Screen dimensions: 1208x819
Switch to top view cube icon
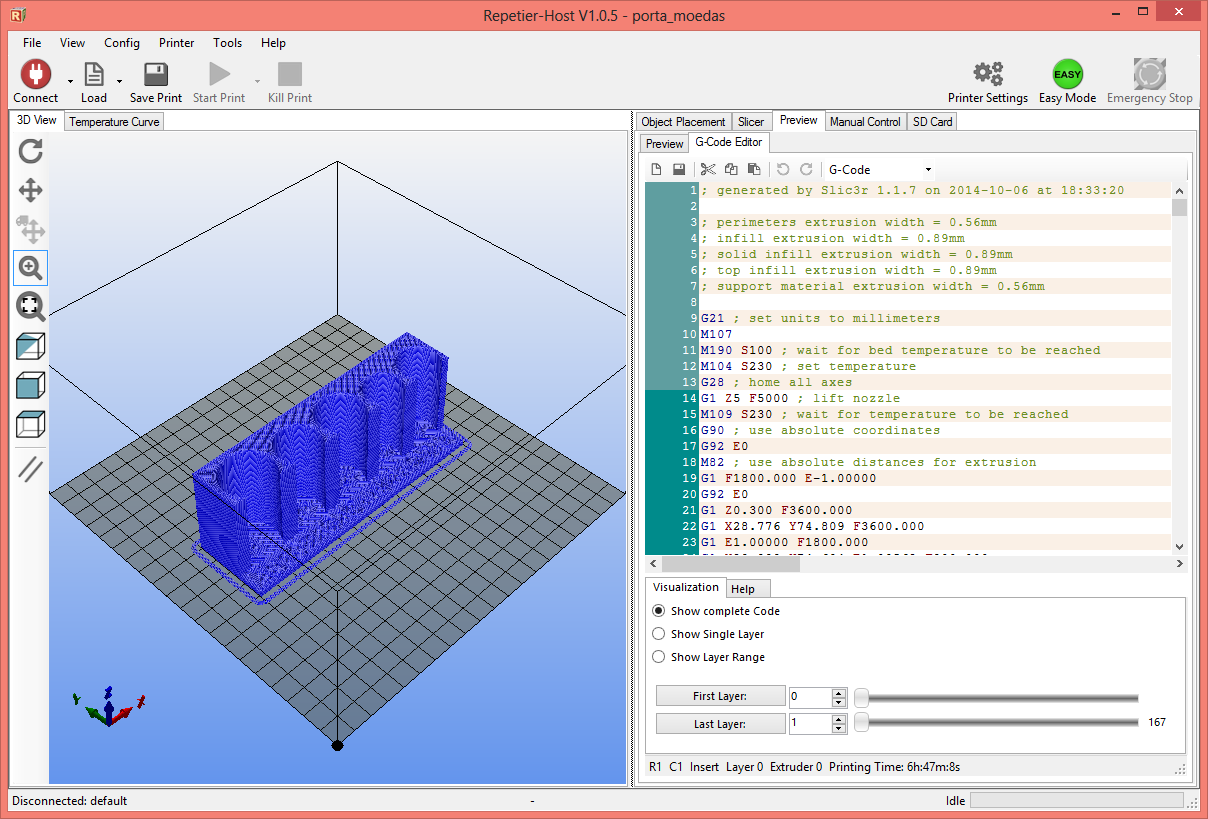(x=31, y=425)
